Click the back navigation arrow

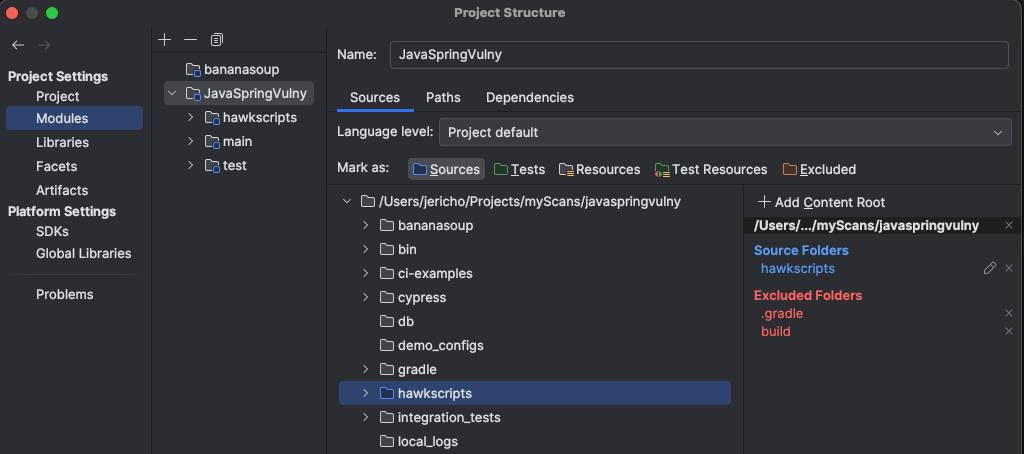pyautogui.click(x=18, y=45)
